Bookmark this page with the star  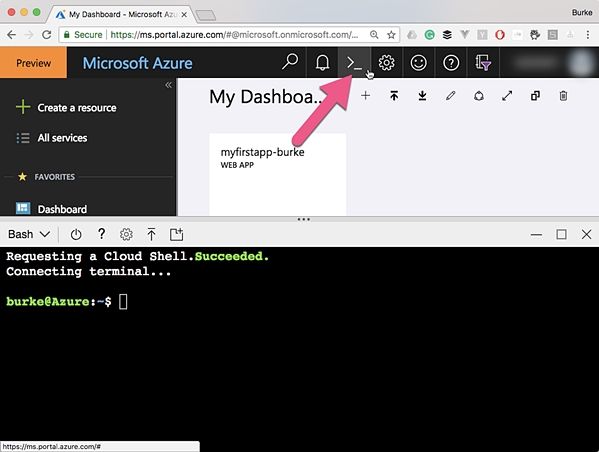(x=391, y=35)
